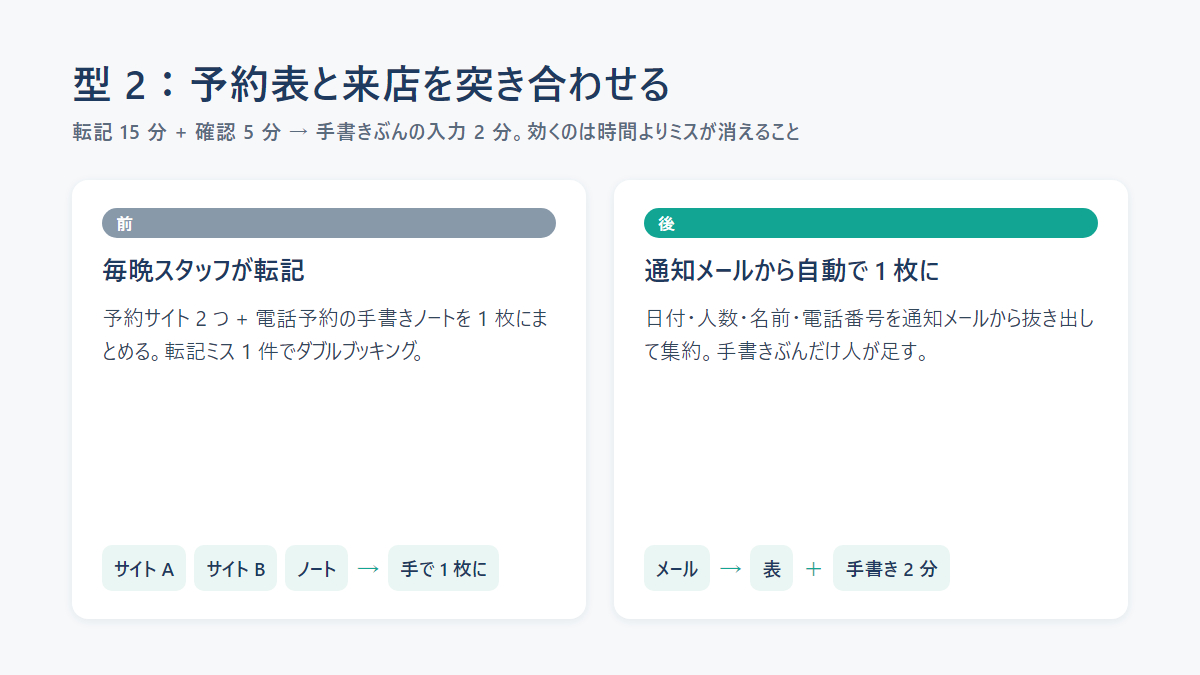The width and height of the screenshot is (1200, 675).
Task: Click description text about 日付・人数・名前
Action: 870,336
